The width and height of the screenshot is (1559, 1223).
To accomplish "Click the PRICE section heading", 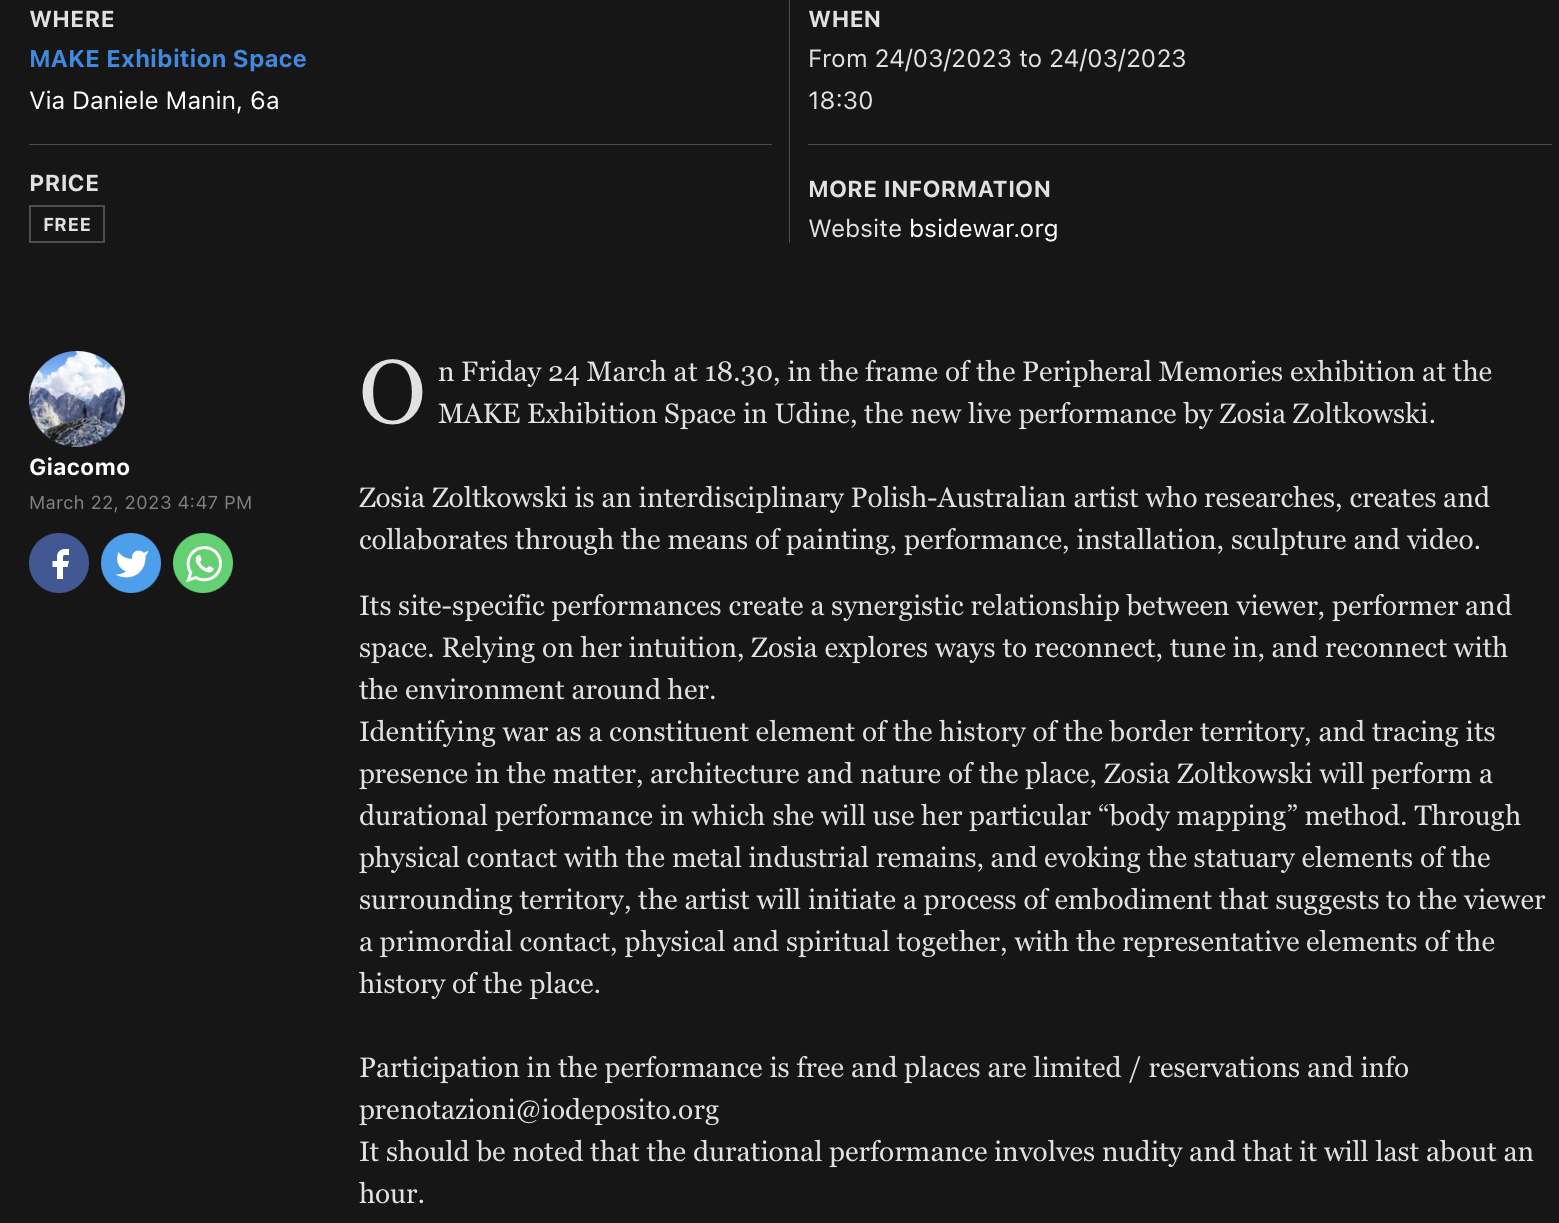I will click(x=64, y=183).
